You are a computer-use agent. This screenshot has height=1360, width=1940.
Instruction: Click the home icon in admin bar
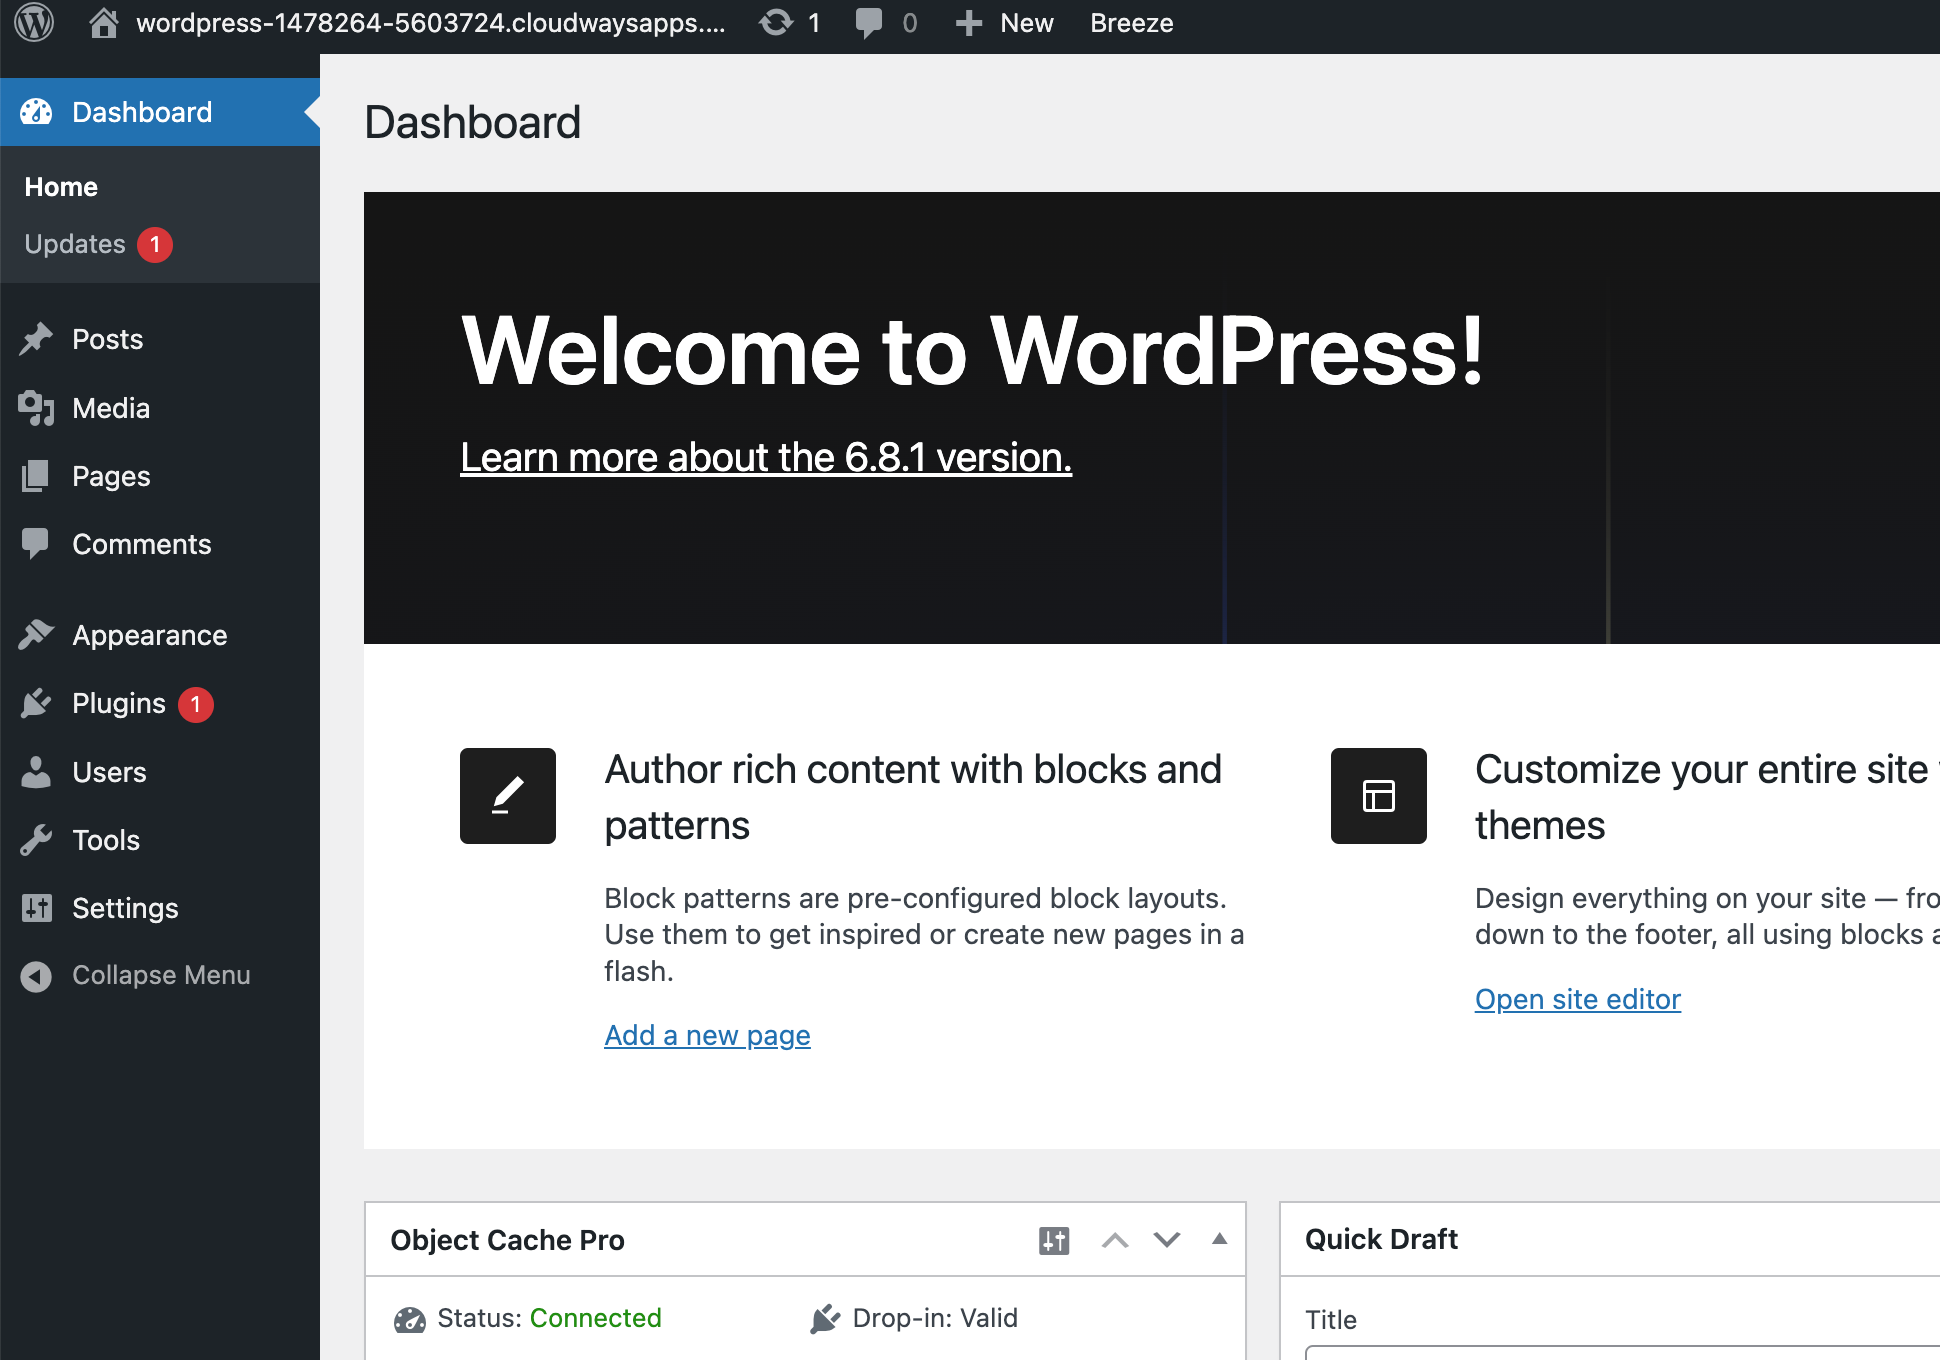click(103, 22)
